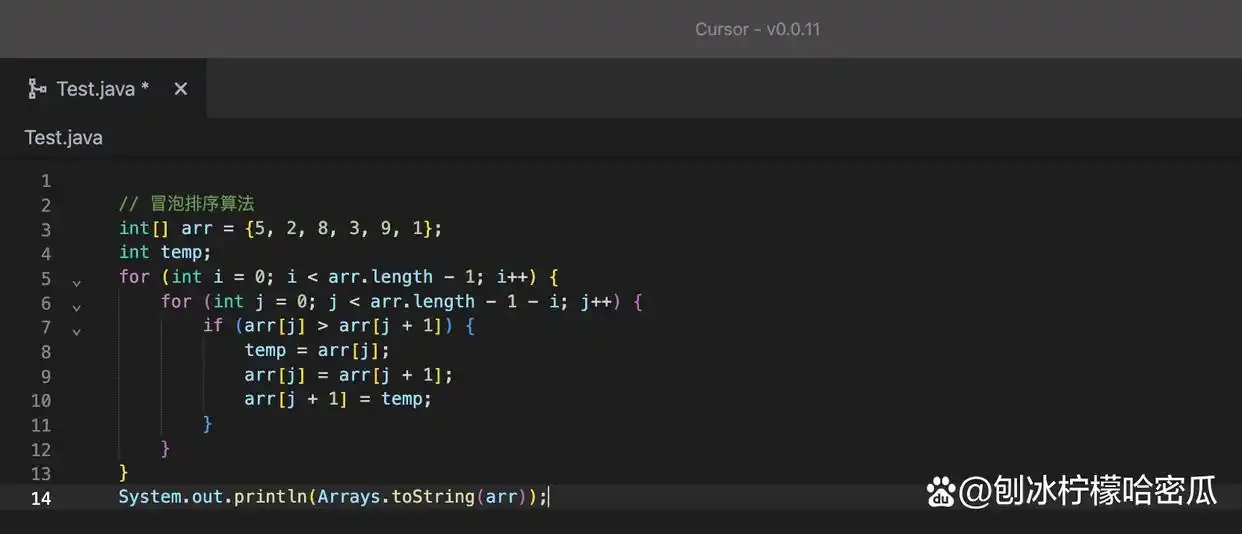Place cursor on the 冒泡排序算法 comment
The image size is (1242, 534).
pos(201,205)
